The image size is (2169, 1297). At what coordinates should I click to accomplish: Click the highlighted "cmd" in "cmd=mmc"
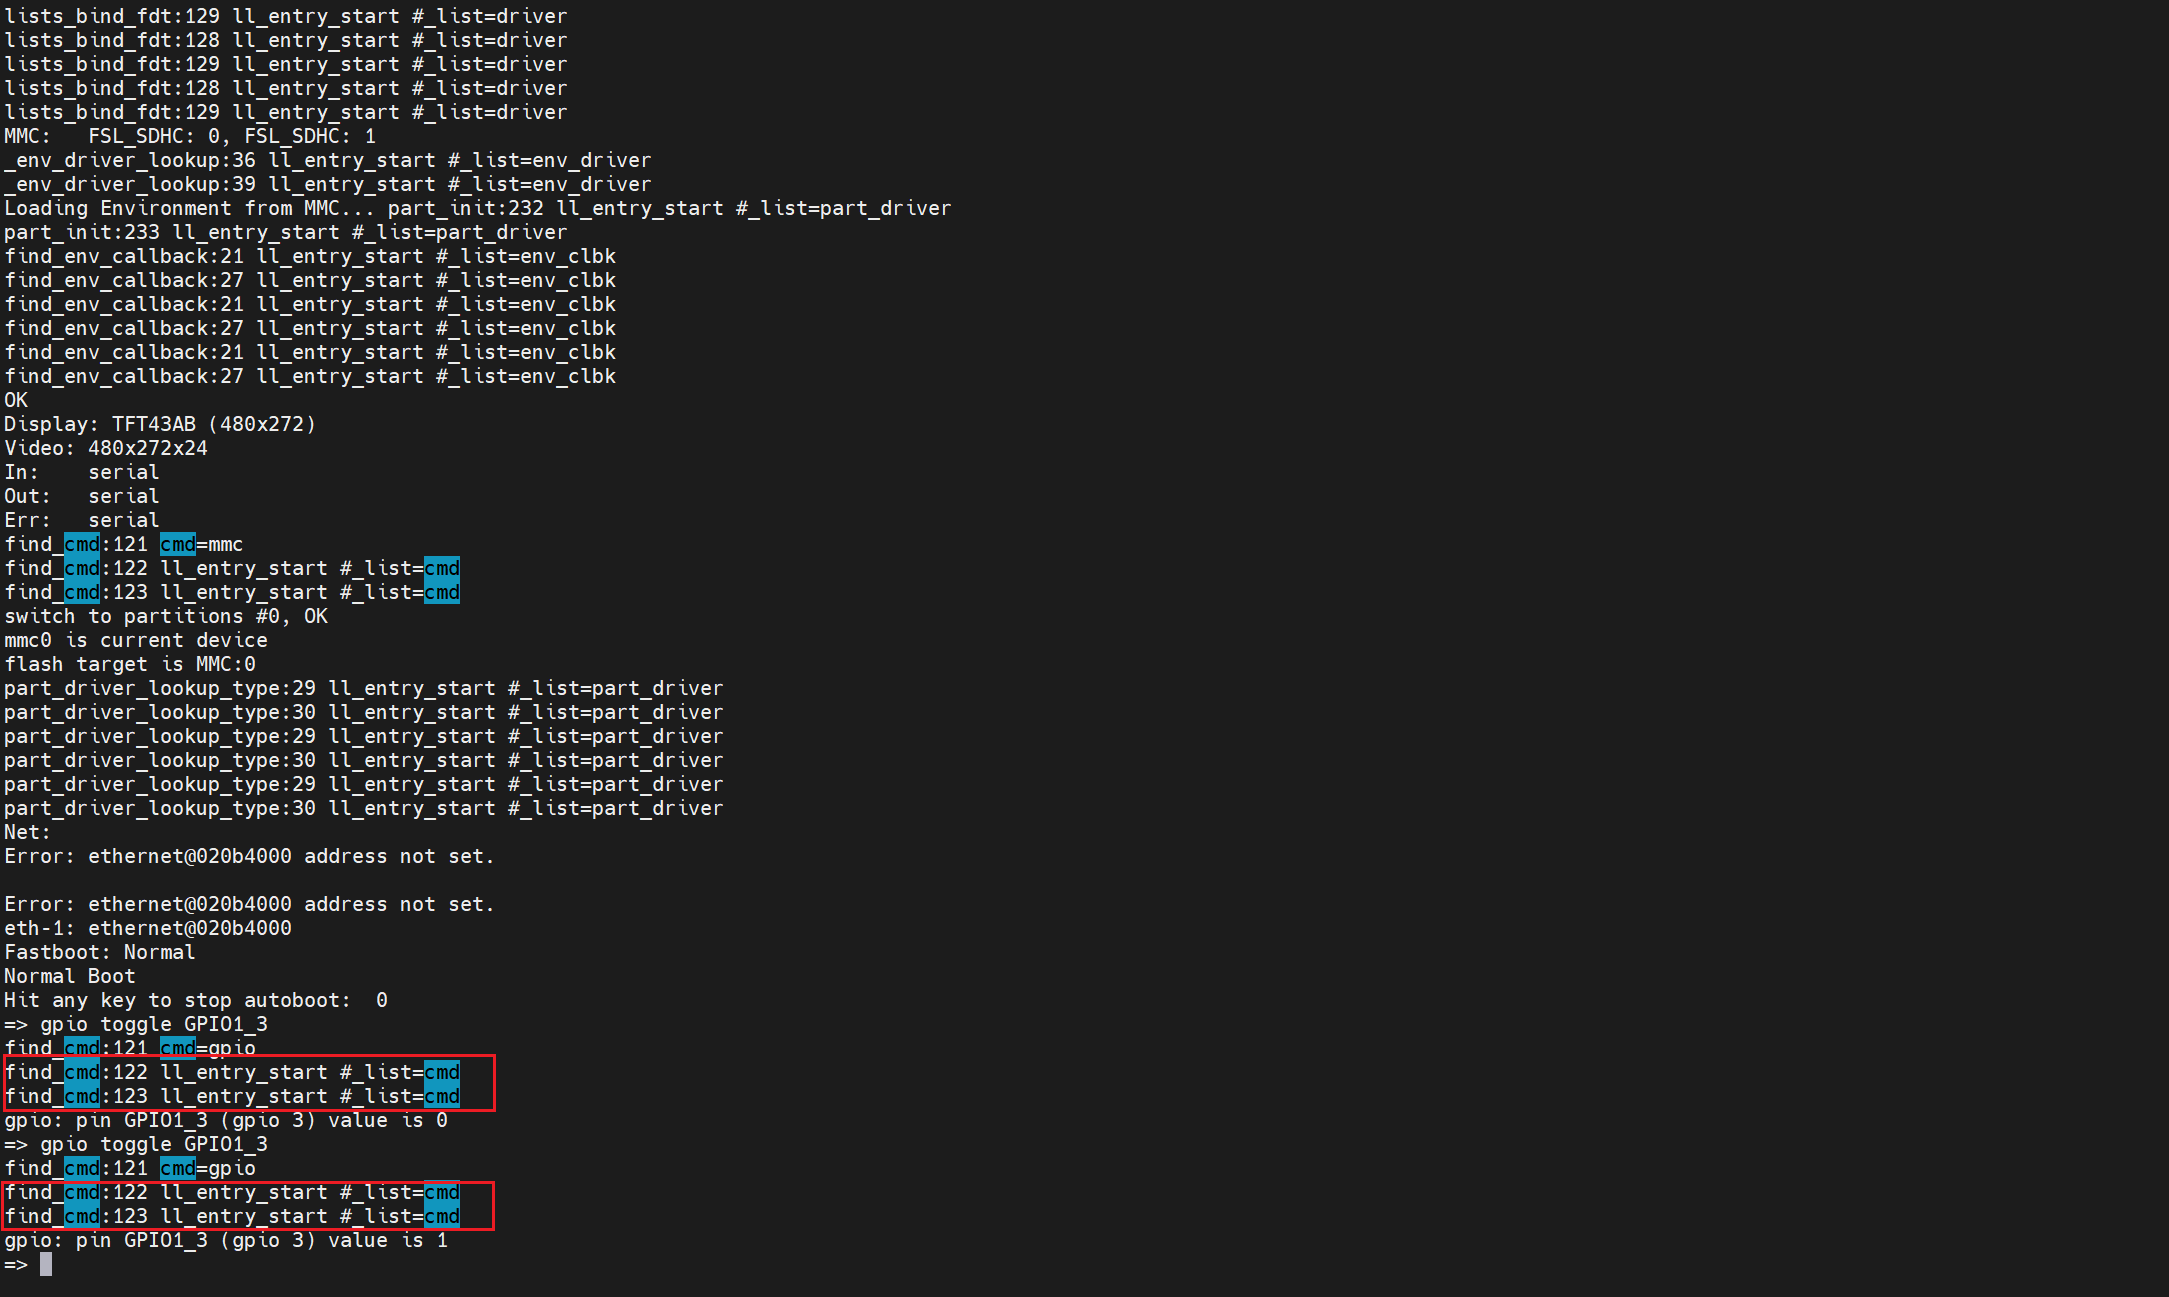tap(178, 545)
